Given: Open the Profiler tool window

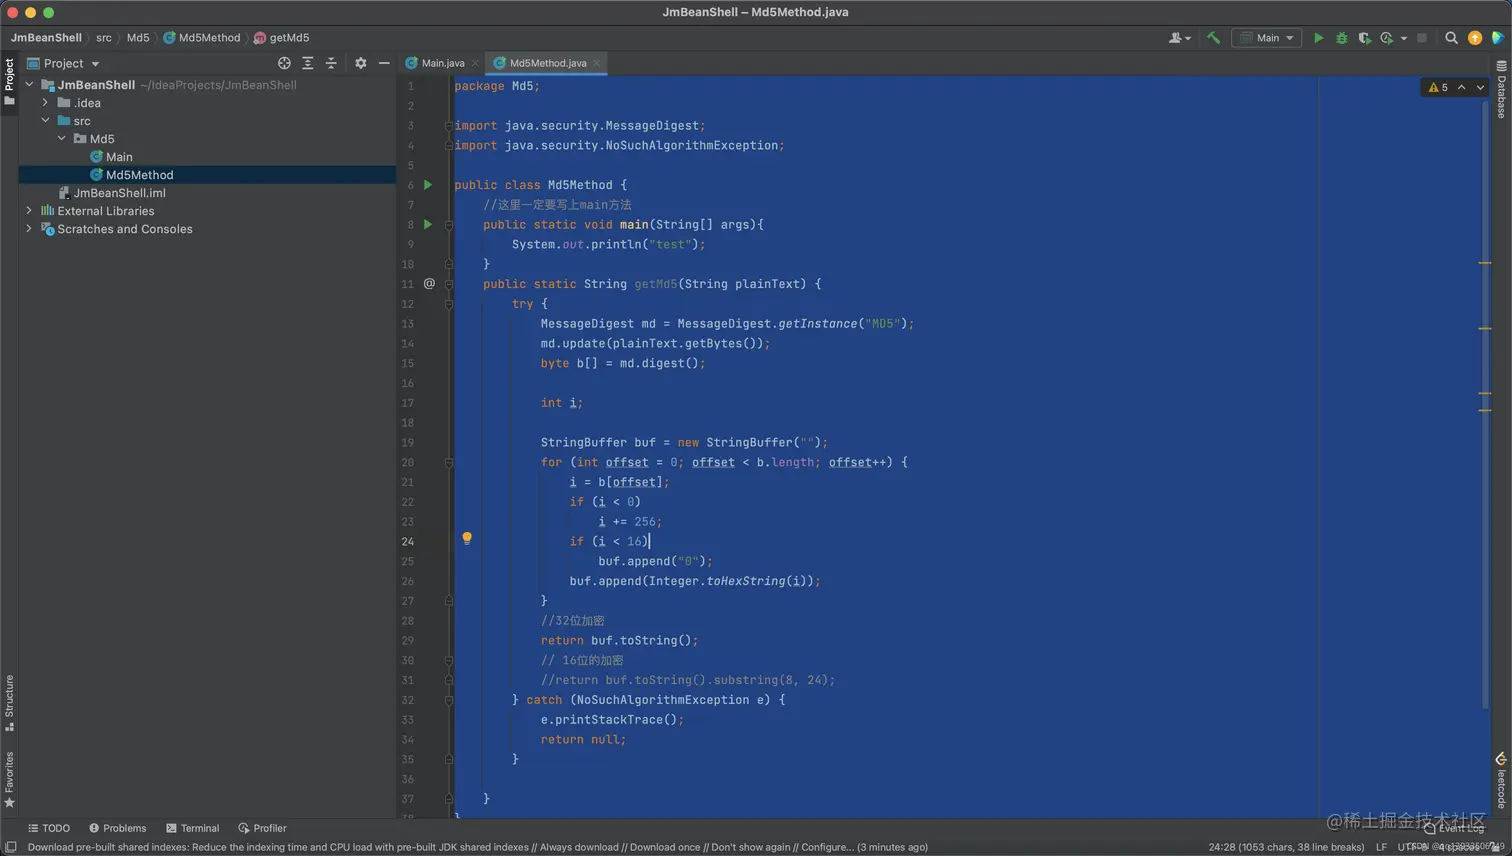Looking at the screenshot, I should point(263,828).
